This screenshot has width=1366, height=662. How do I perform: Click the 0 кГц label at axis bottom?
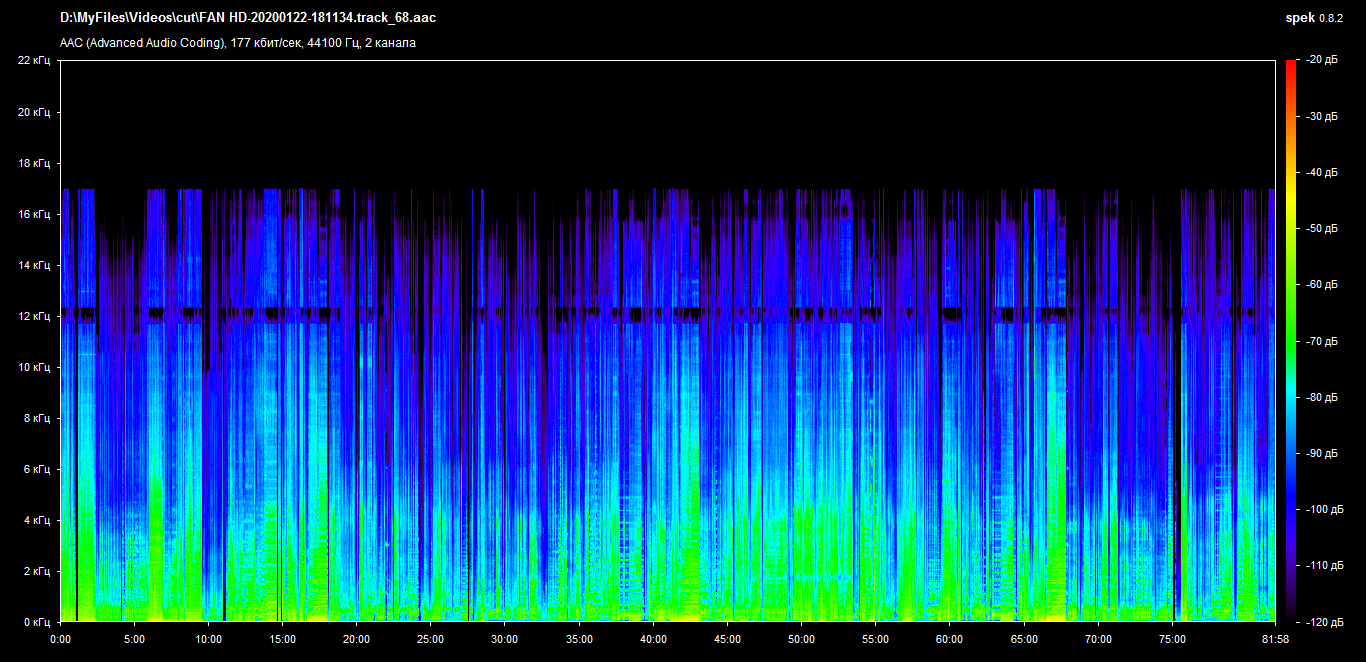[36, 622]
